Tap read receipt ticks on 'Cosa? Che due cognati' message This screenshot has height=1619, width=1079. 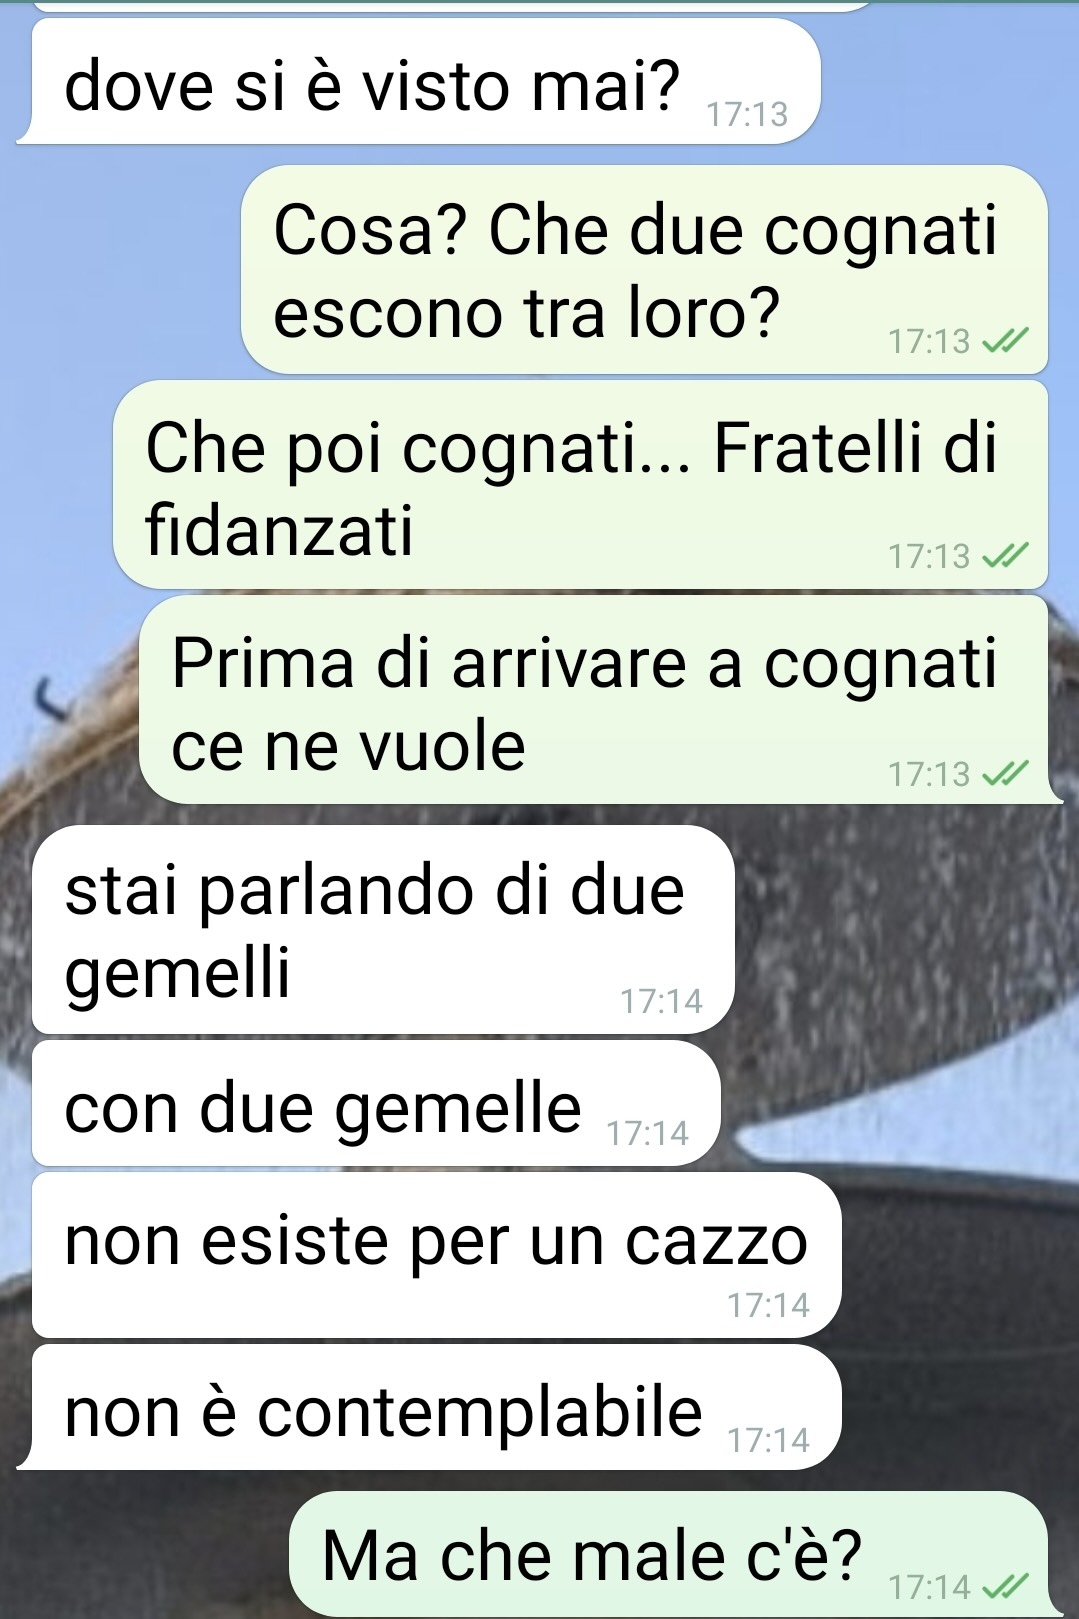1004,342
